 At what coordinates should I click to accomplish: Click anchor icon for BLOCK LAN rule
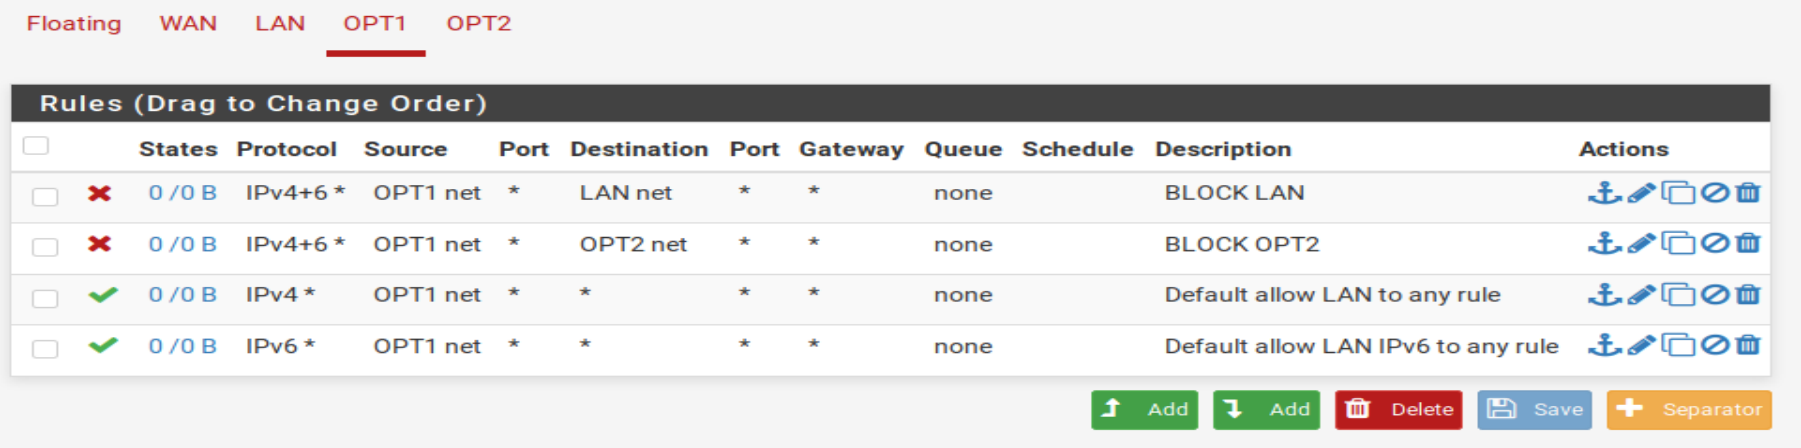tap(1604, 193)
